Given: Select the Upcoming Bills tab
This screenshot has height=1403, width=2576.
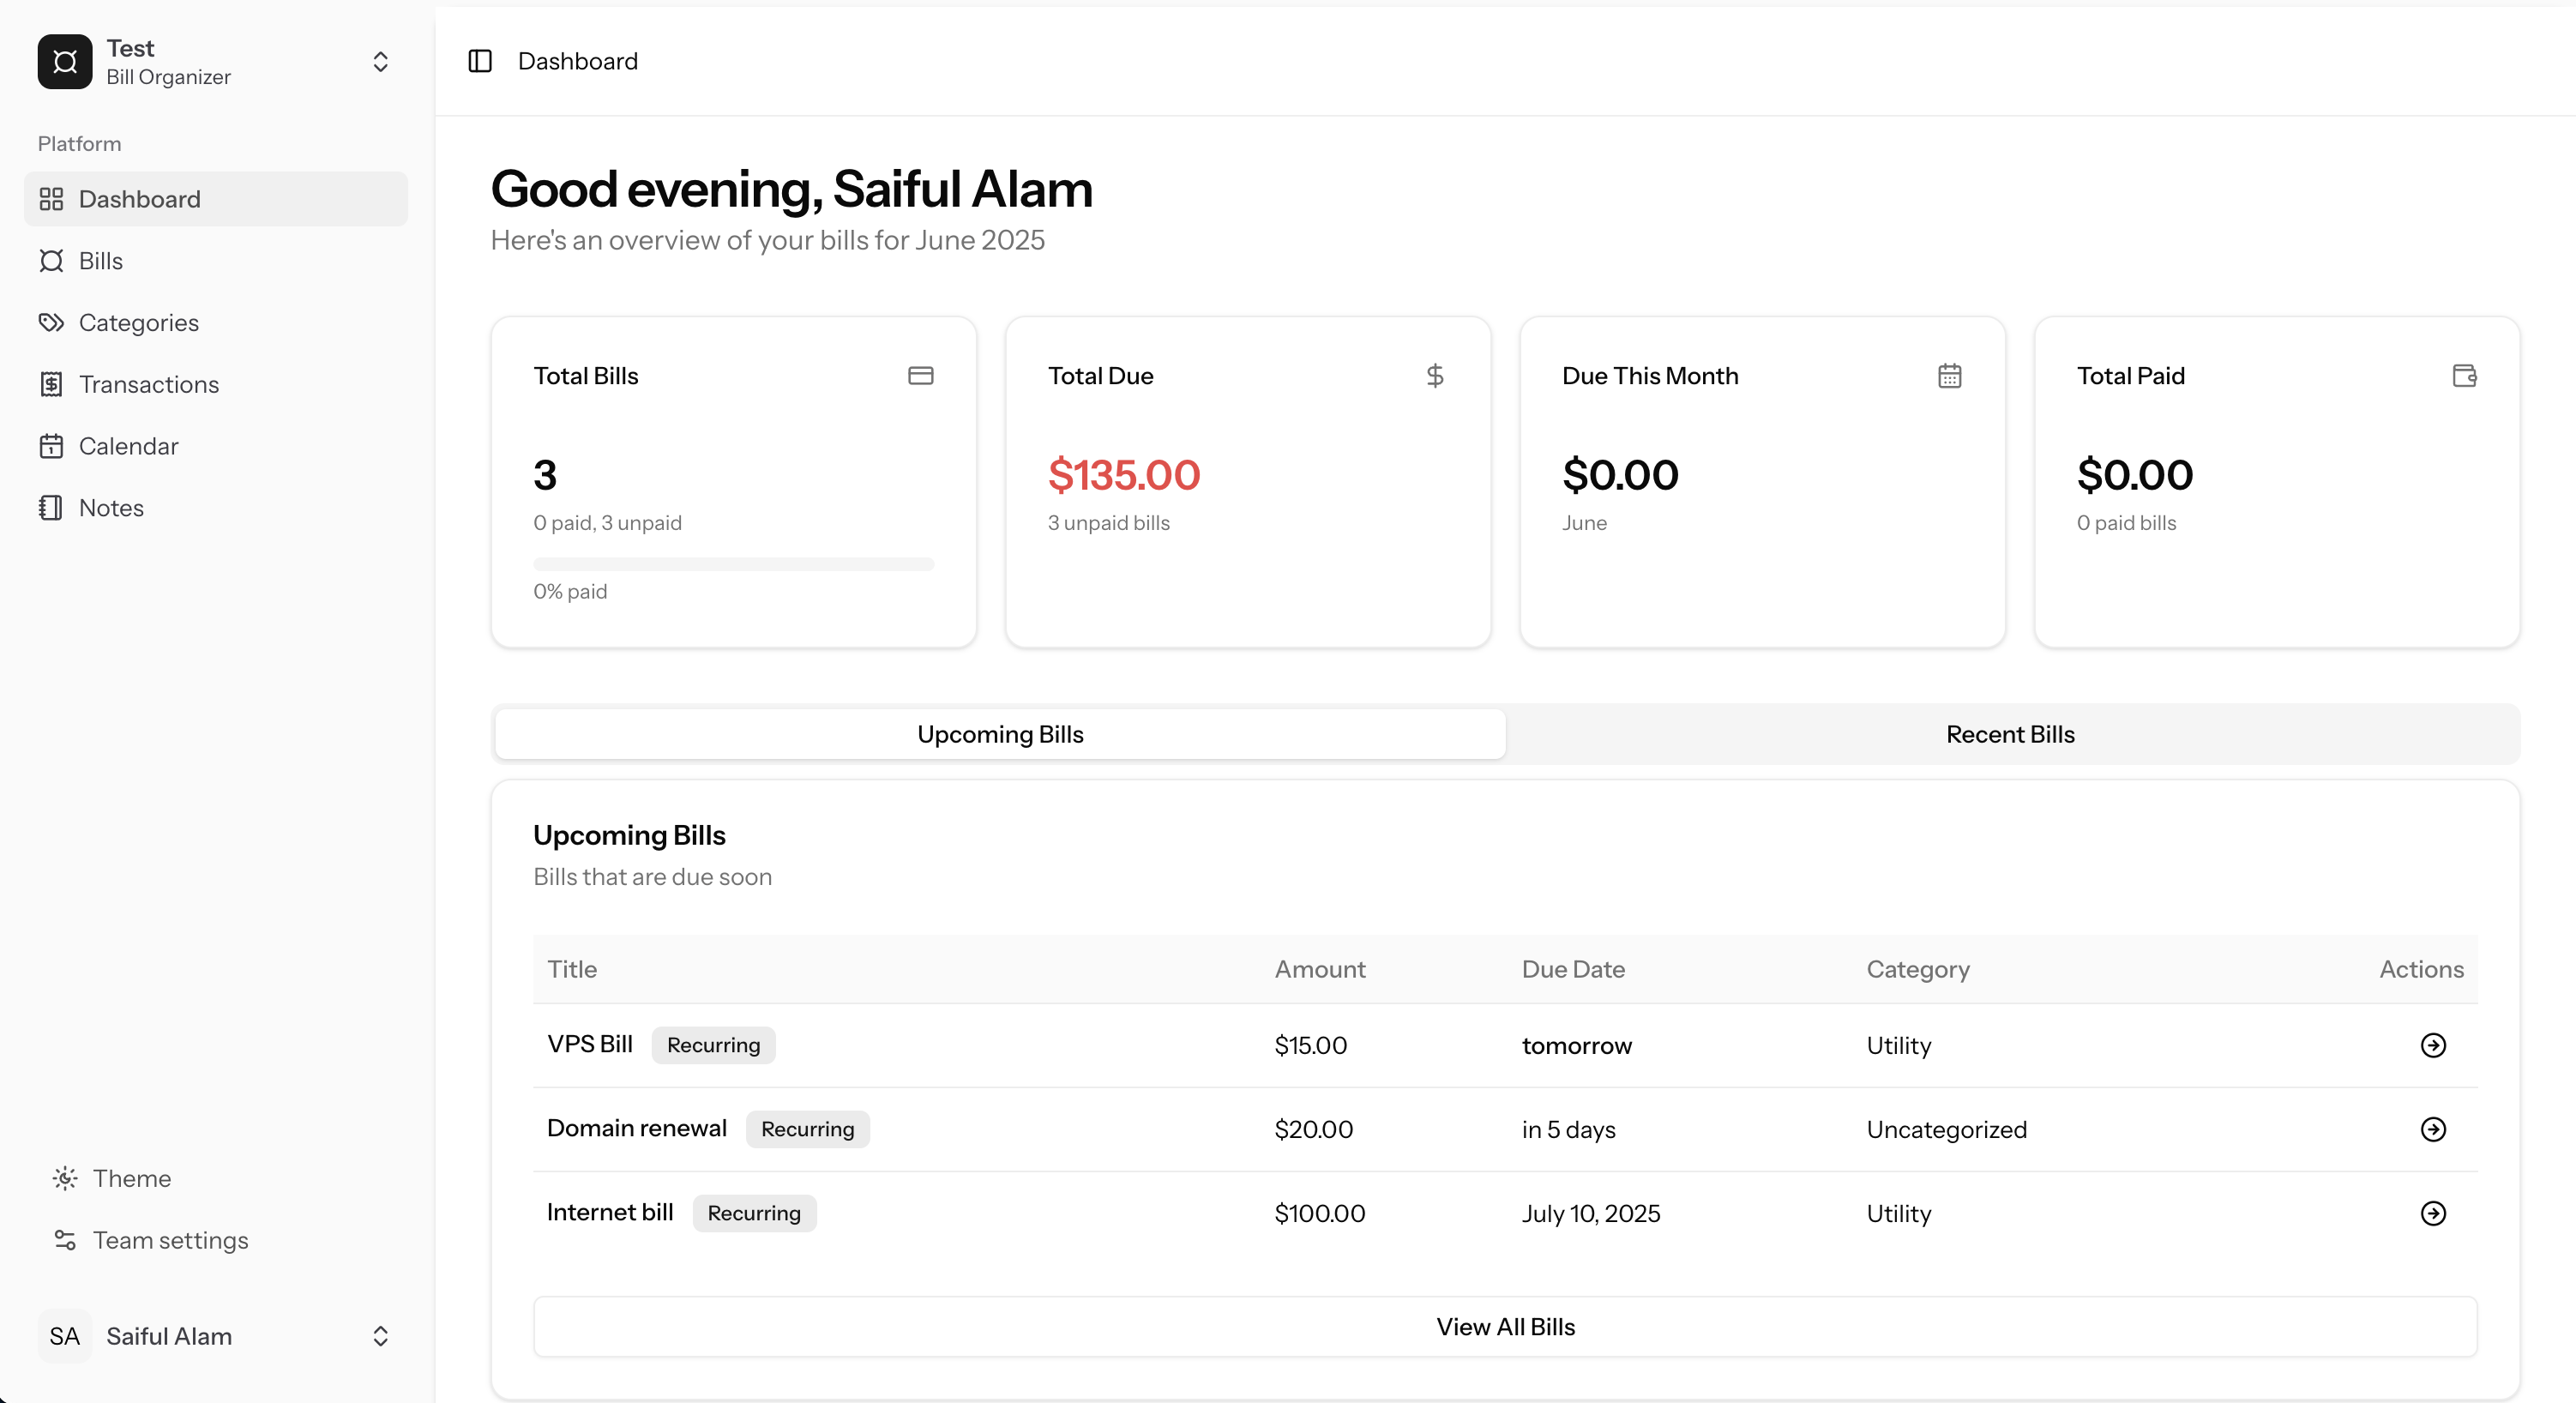Looking at the screenshot, I should click(1000, 734).
